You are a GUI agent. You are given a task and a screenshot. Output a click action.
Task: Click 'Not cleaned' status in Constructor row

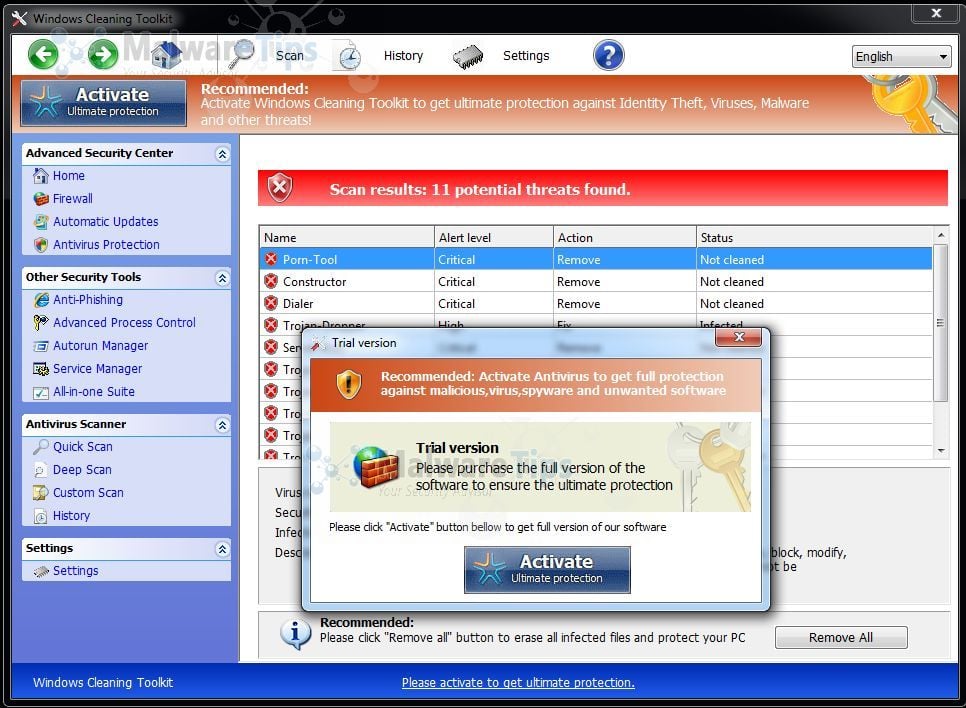pyautogui.click(x=731, y=282)
